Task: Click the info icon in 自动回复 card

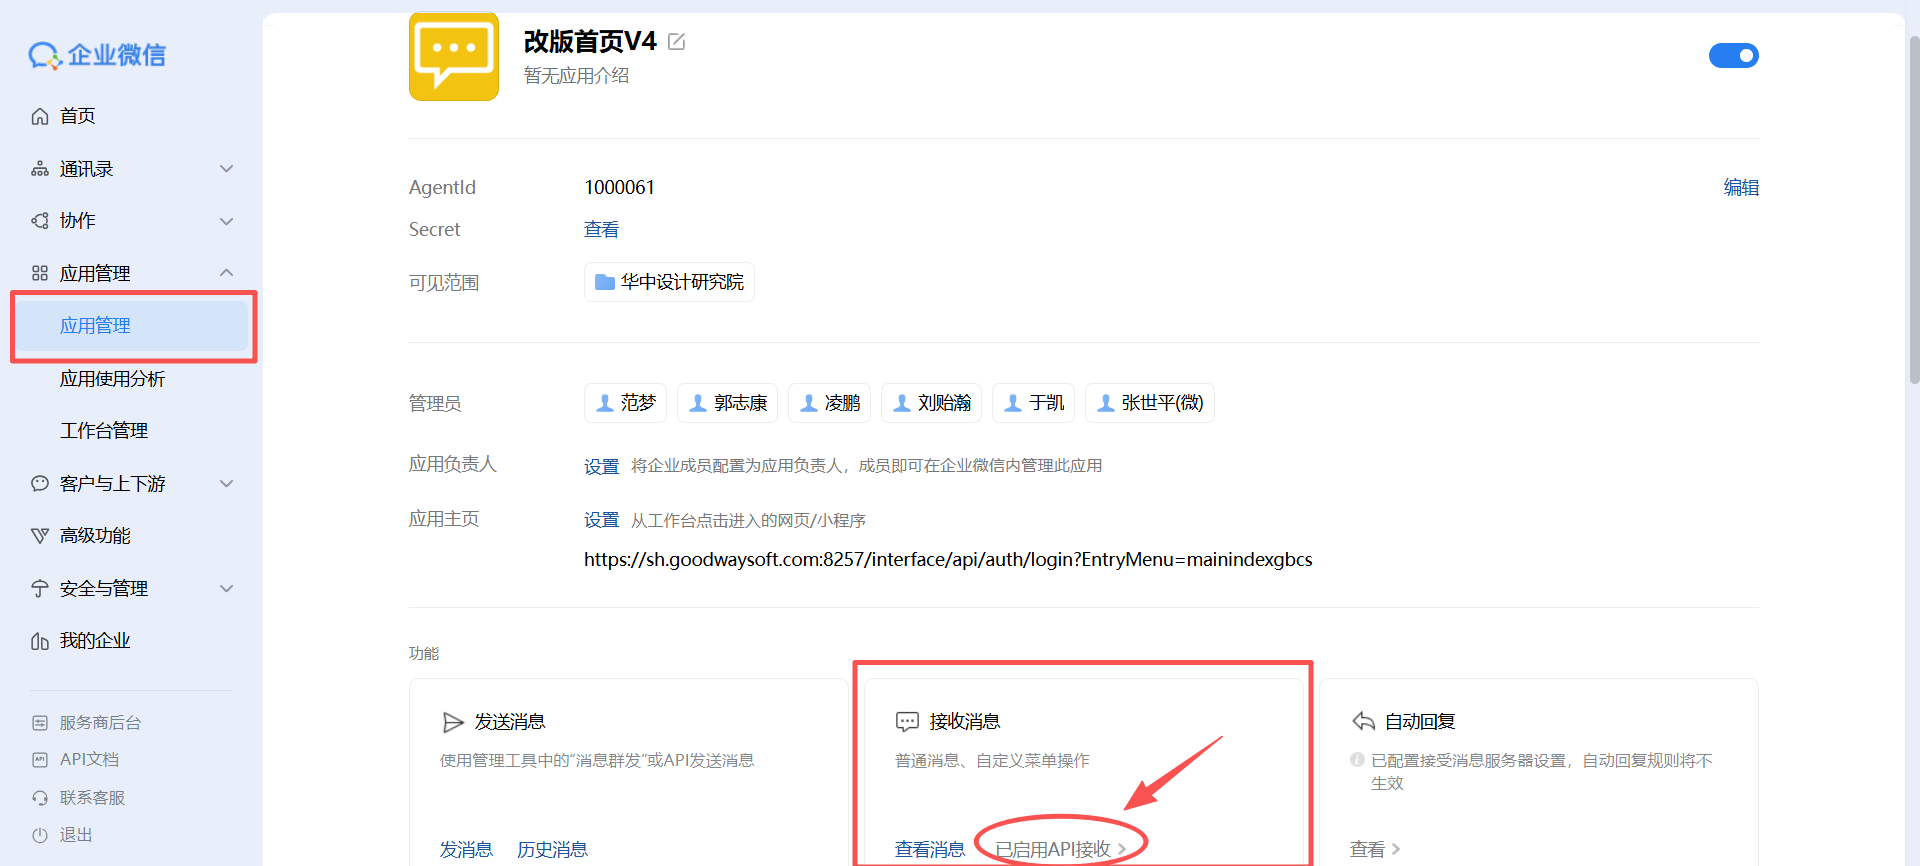Action: coord(1357,760)
